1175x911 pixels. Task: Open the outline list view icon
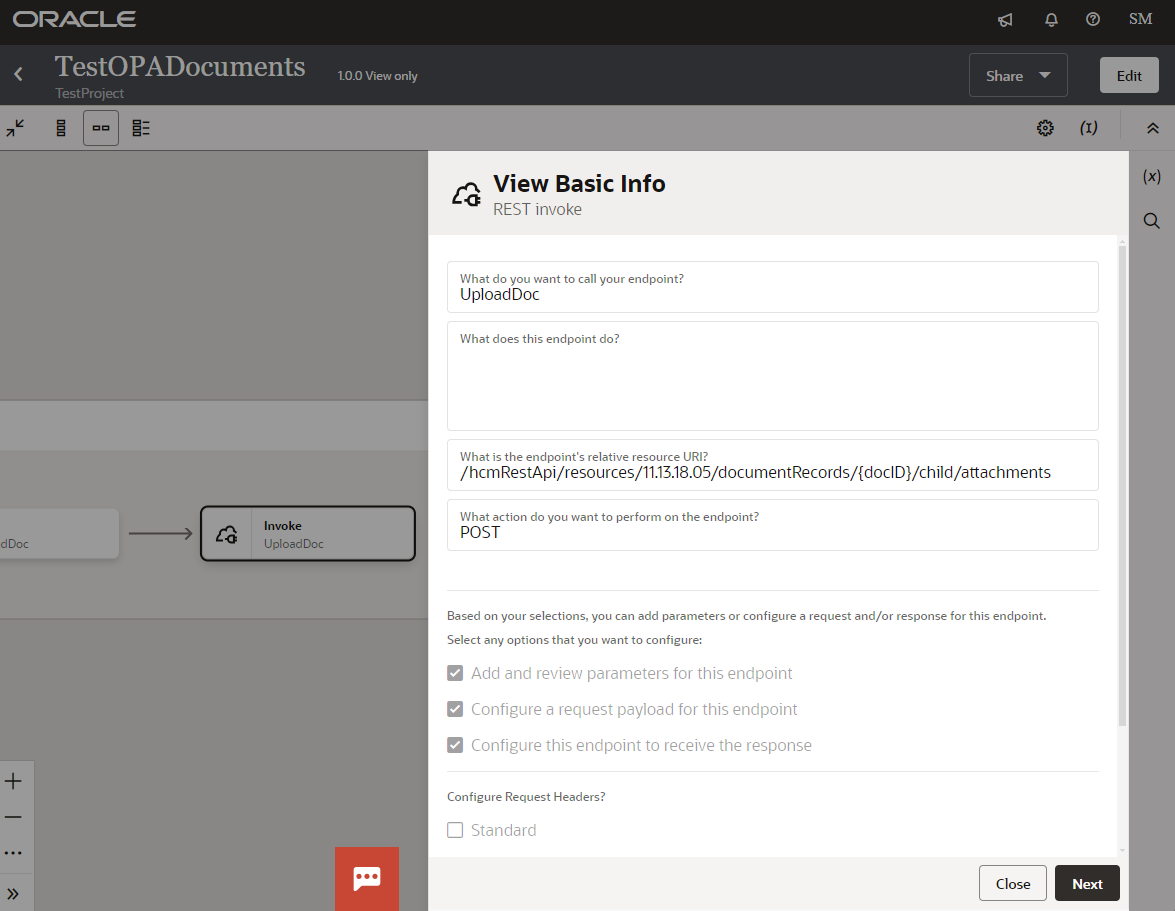tap(140, 127)
